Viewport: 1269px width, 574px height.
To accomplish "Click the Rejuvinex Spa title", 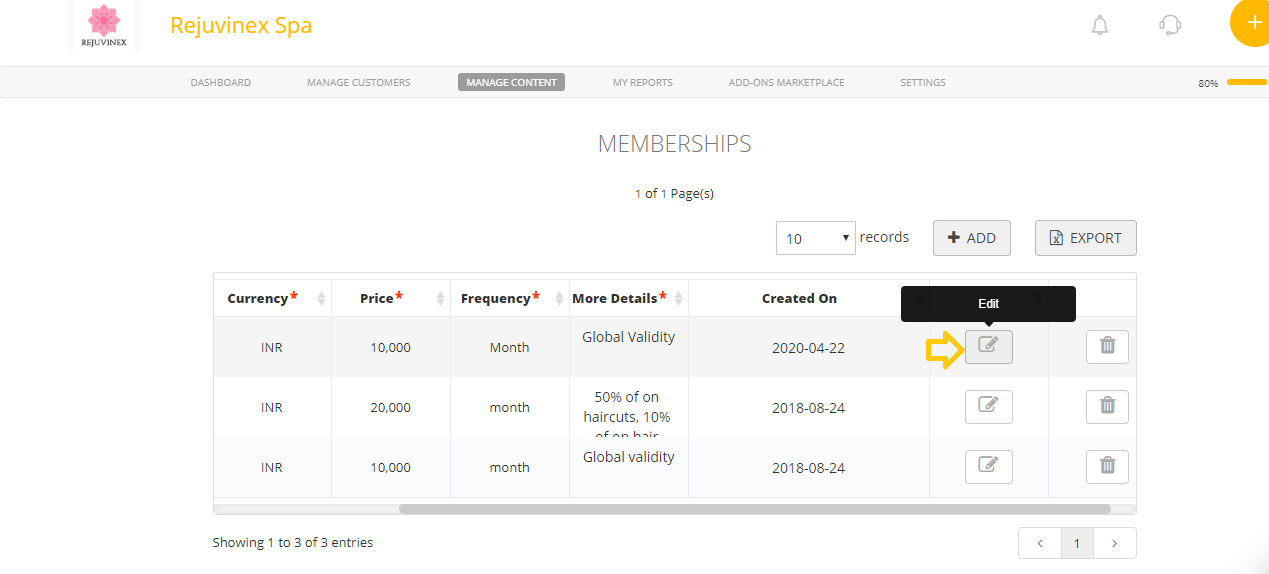I will pos(241,25).
